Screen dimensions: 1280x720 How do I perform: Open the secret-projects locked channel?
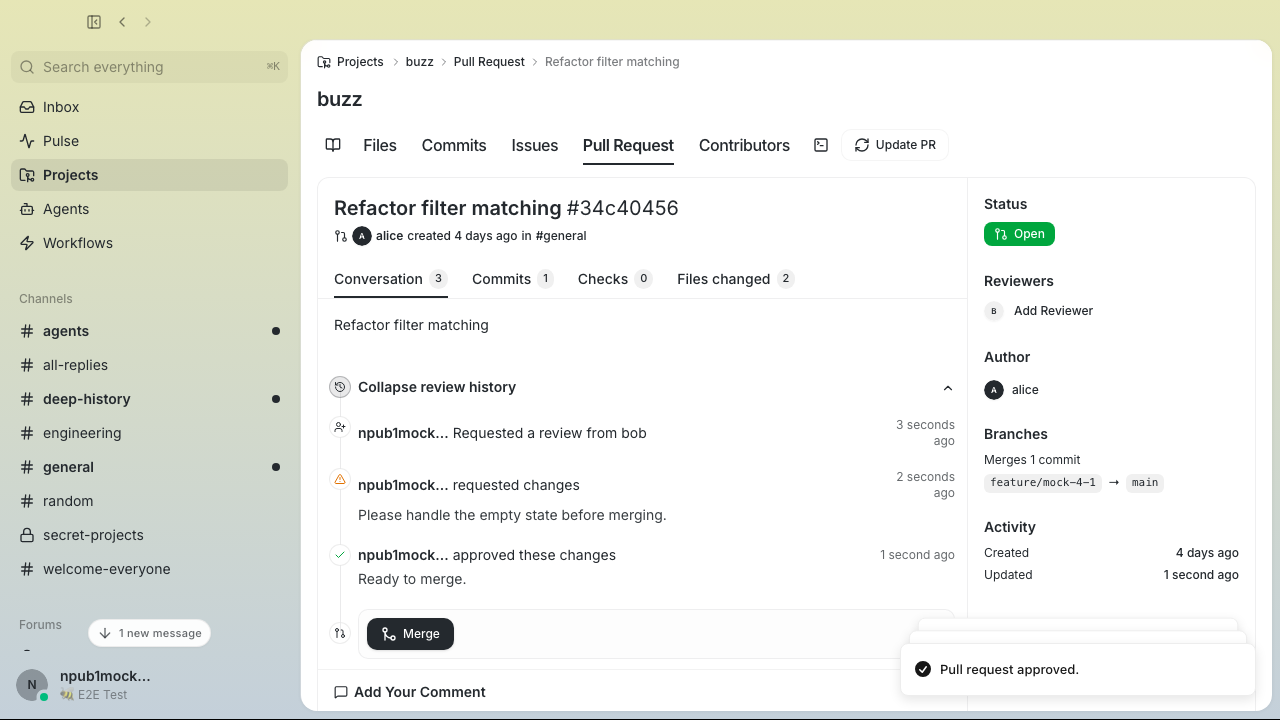150,535
